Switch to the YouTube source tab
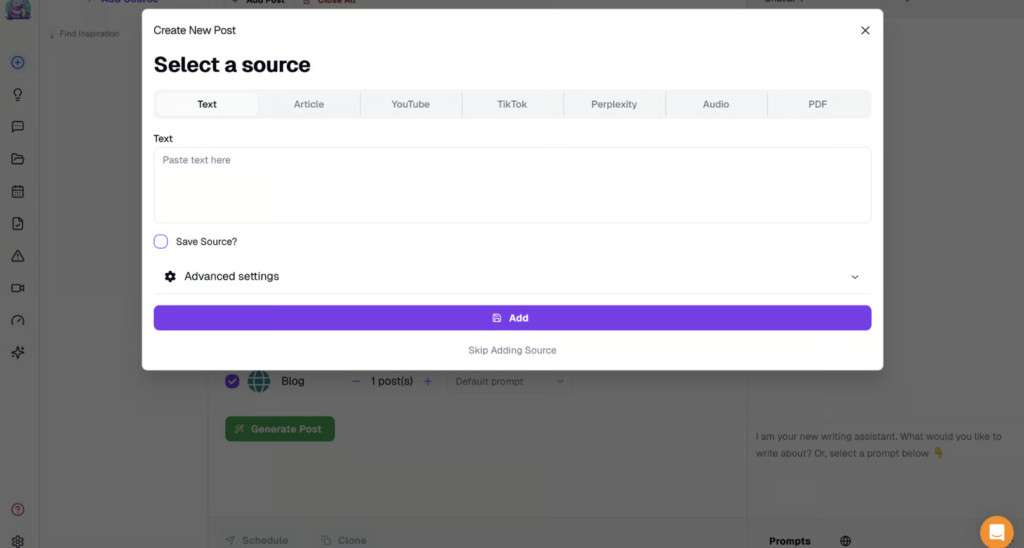 pos(410,104)
